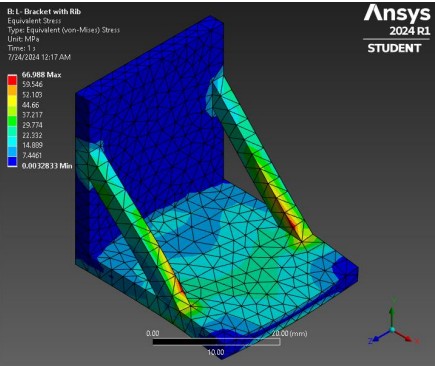This screenshot has height=366, width=435.
Task: Click the orange legend band near 59.546
Action: click(x=12, y=90)
